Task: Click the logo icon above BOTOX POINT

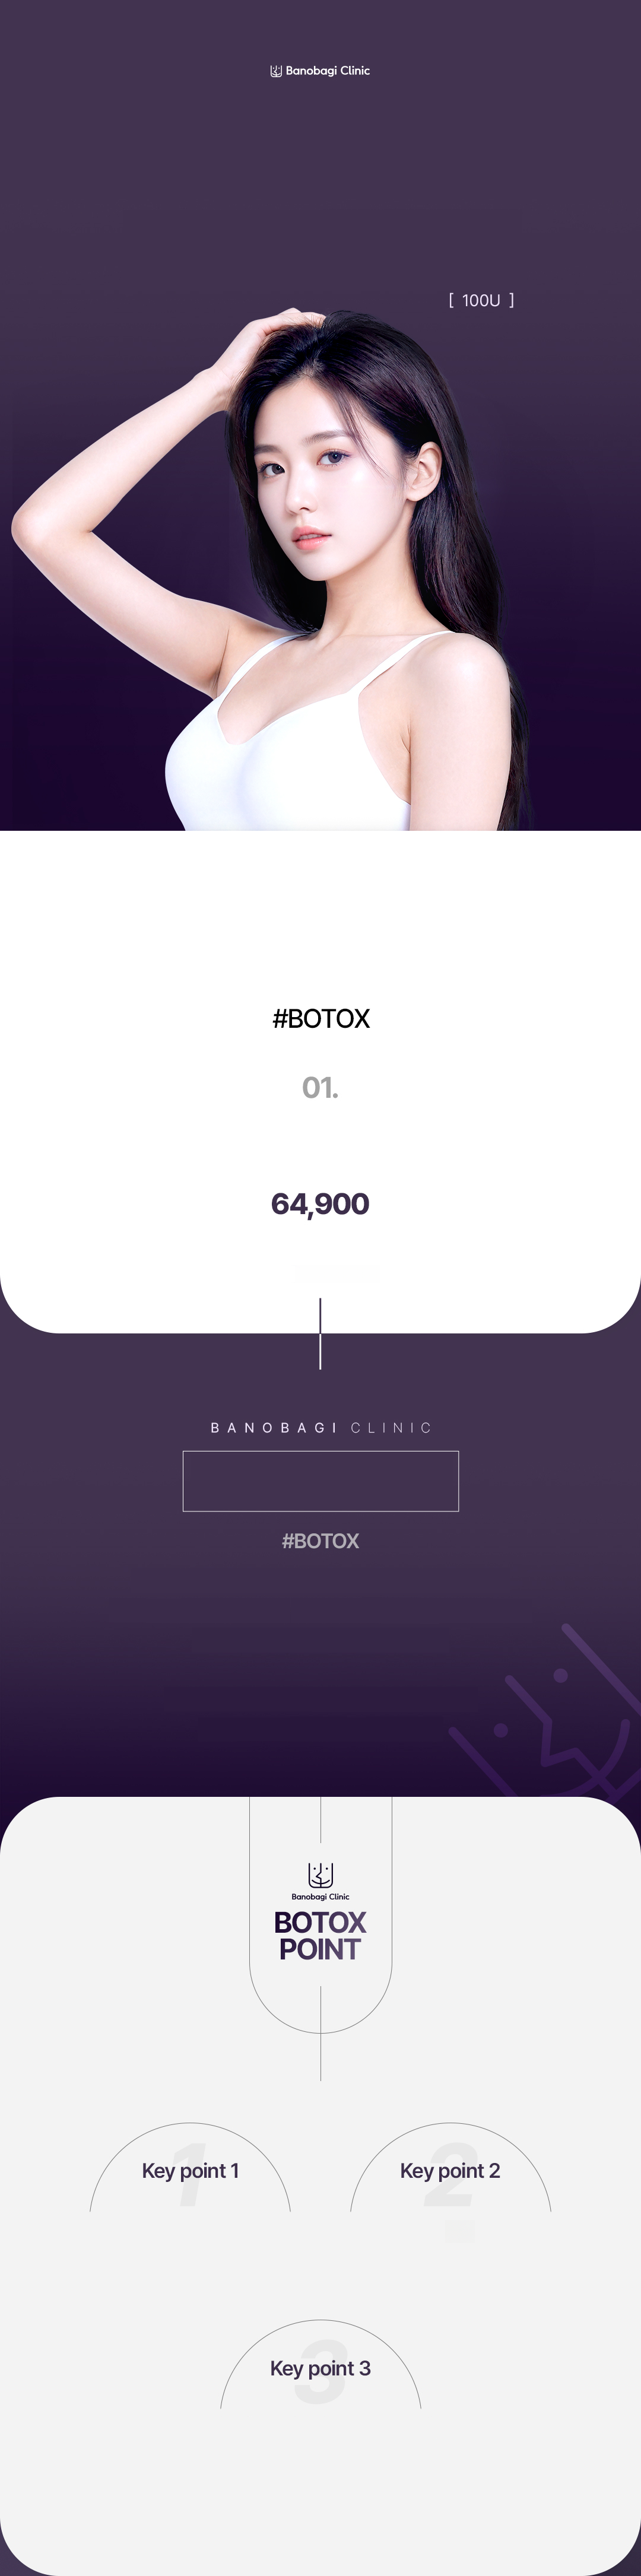Action: point(320,1874)
